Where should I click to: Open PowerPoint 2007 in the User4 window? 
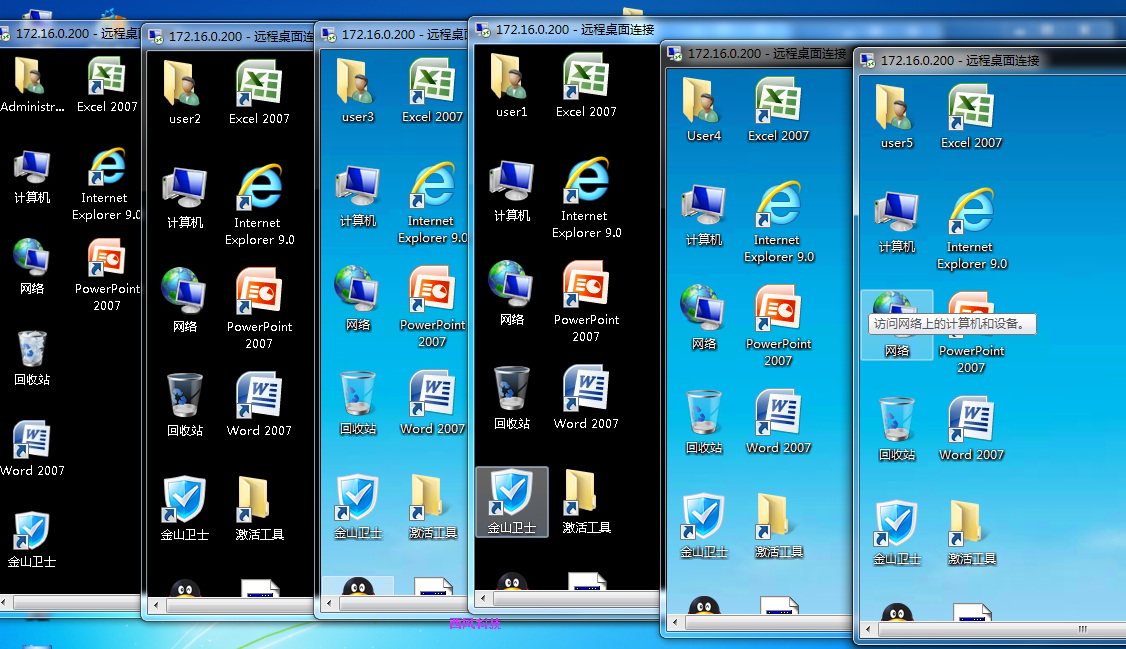tap(778, 326)
